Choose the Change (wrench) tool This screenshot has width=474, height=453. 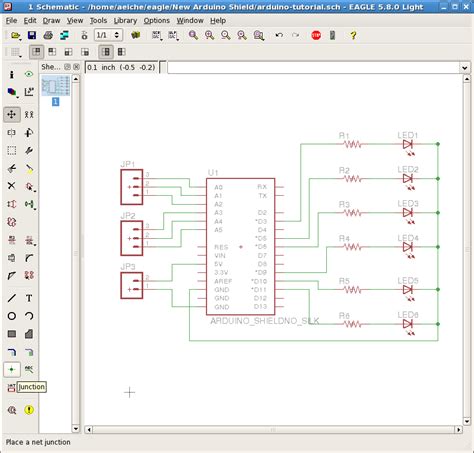pyautogui.click(x=29, y=150)
